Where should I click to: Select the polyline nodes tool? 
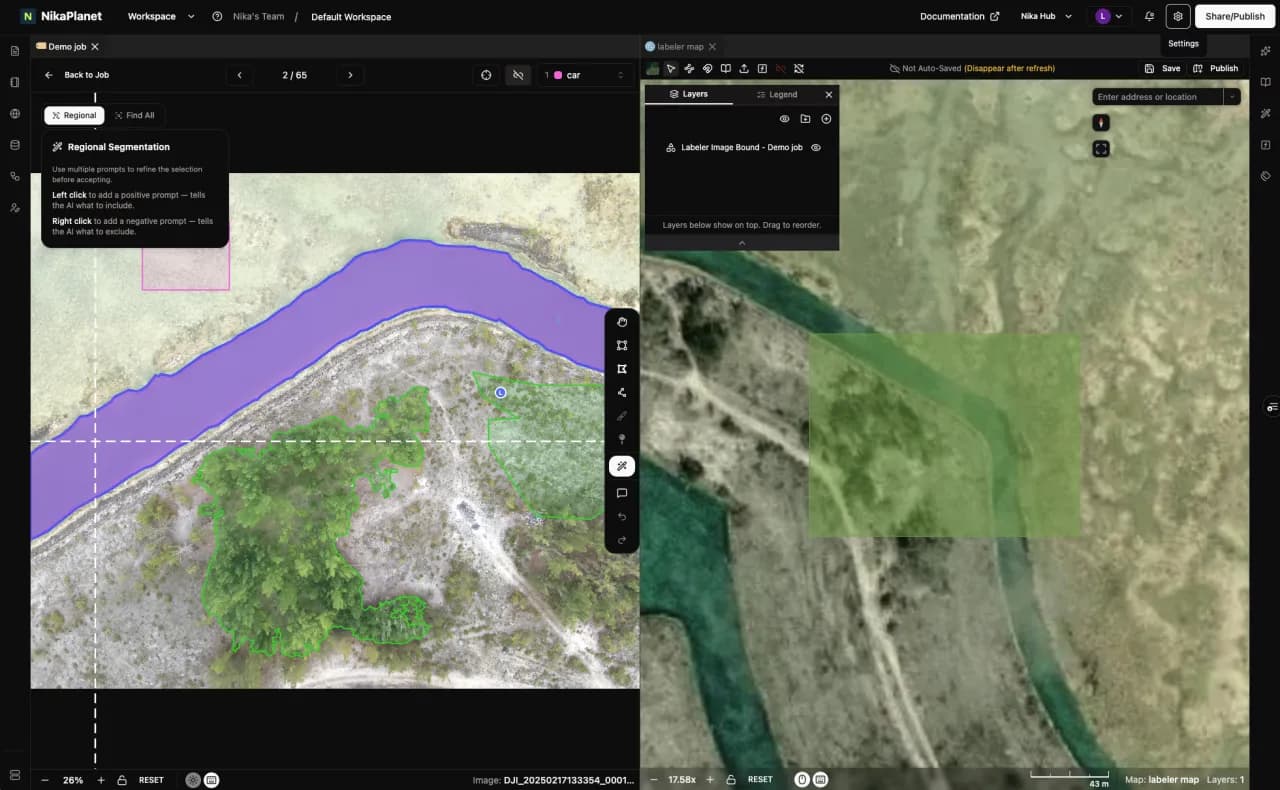point(622,392)
